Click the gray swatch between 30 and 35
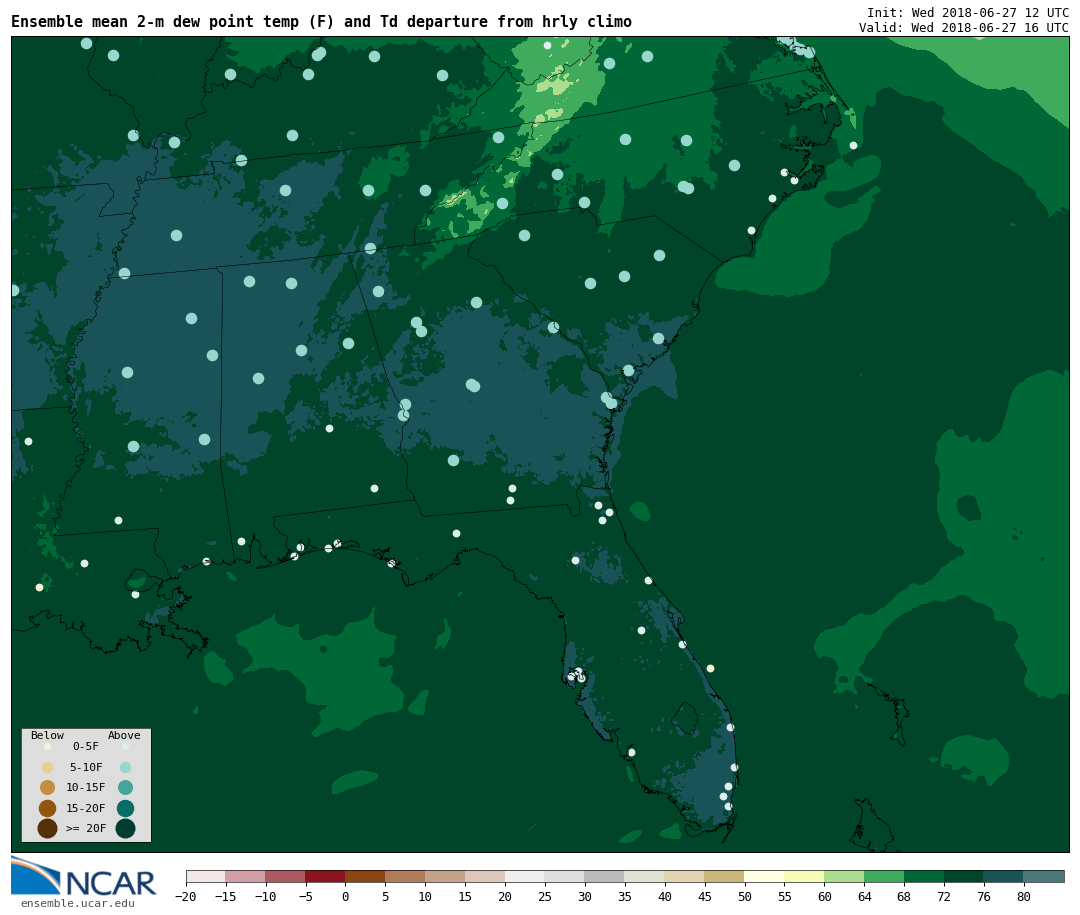The image size is (1080, 915). [605, 876]
